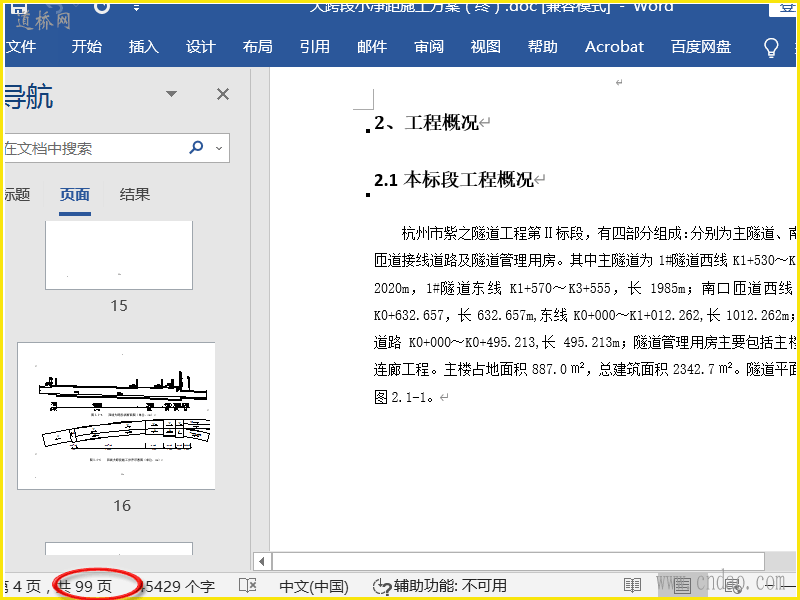
Task: Click the heading "2、工程概况" in the document
Action: click(x=427, y=123)
